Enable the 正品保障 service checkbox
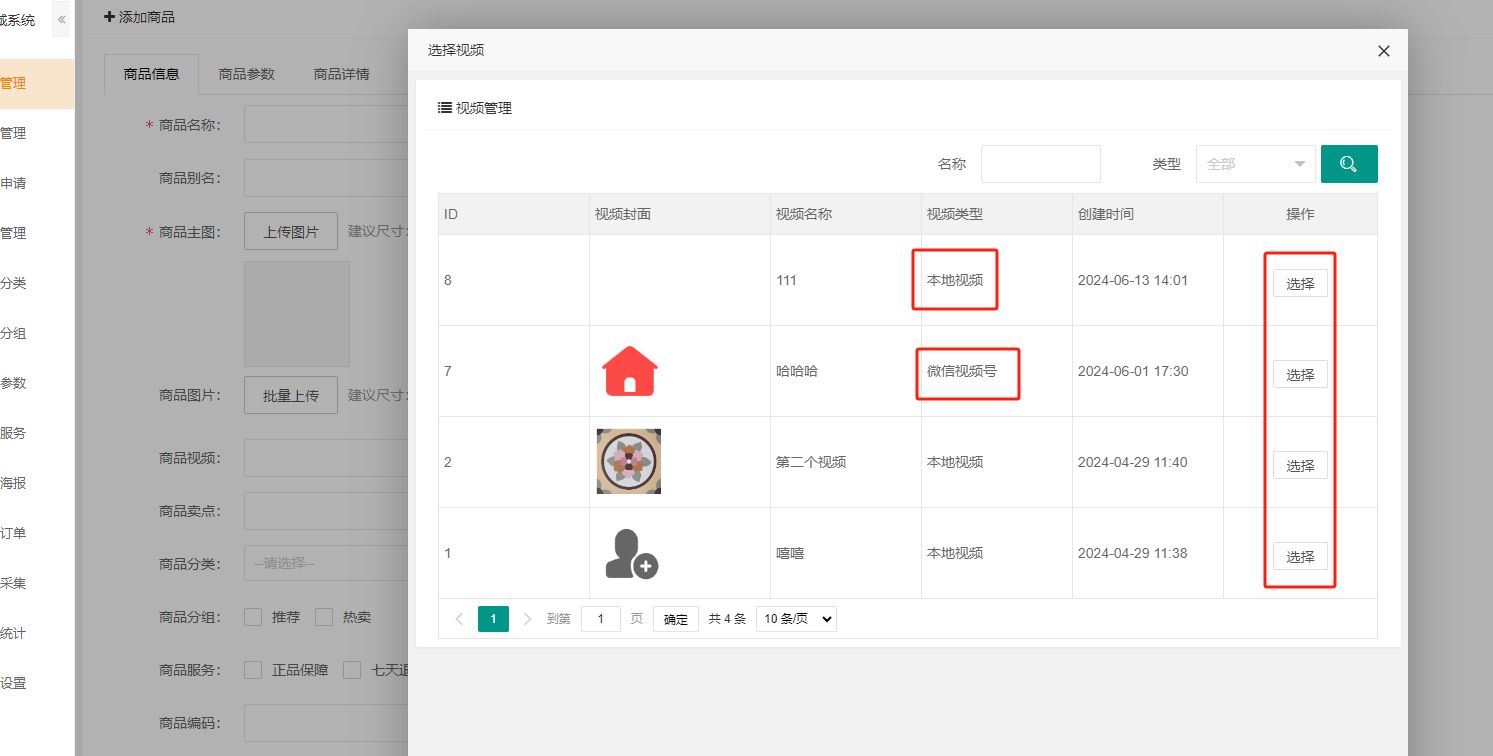Image resolution: width=1493 pixels, height=756 pixels. [x=253, y=670]
